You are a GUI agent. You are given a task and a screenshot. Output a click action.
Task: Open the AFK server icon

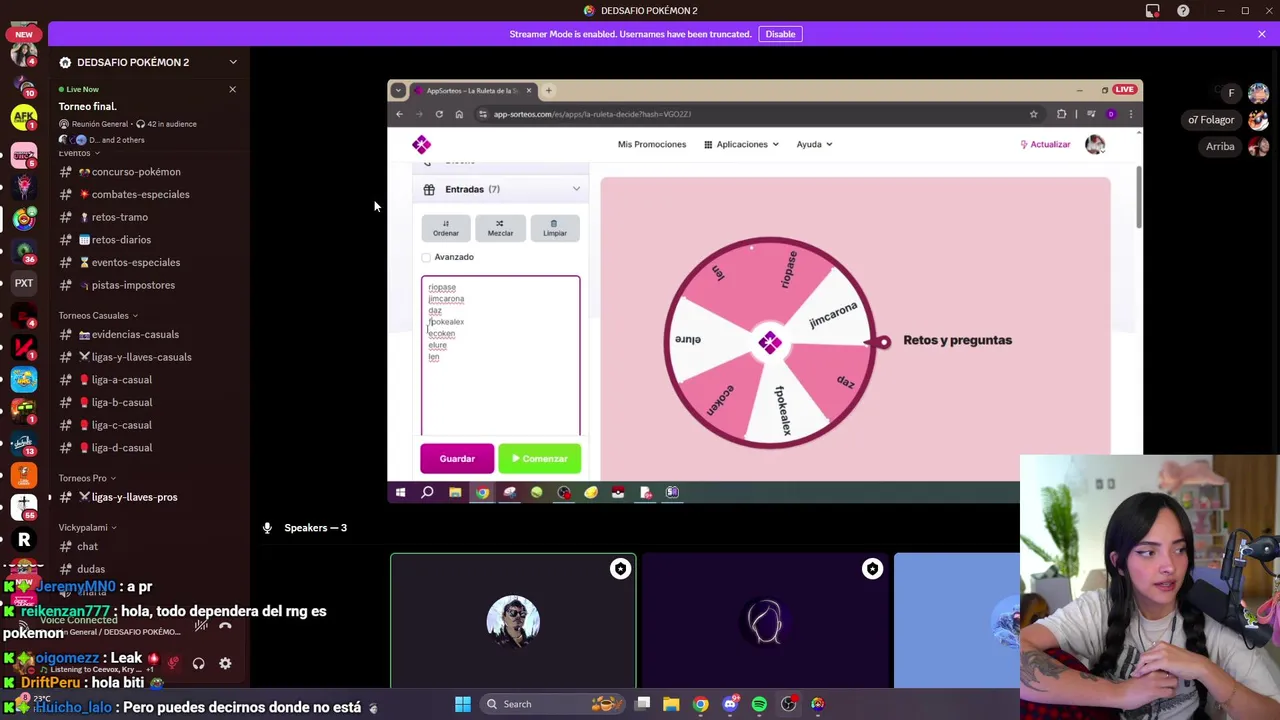24,118
